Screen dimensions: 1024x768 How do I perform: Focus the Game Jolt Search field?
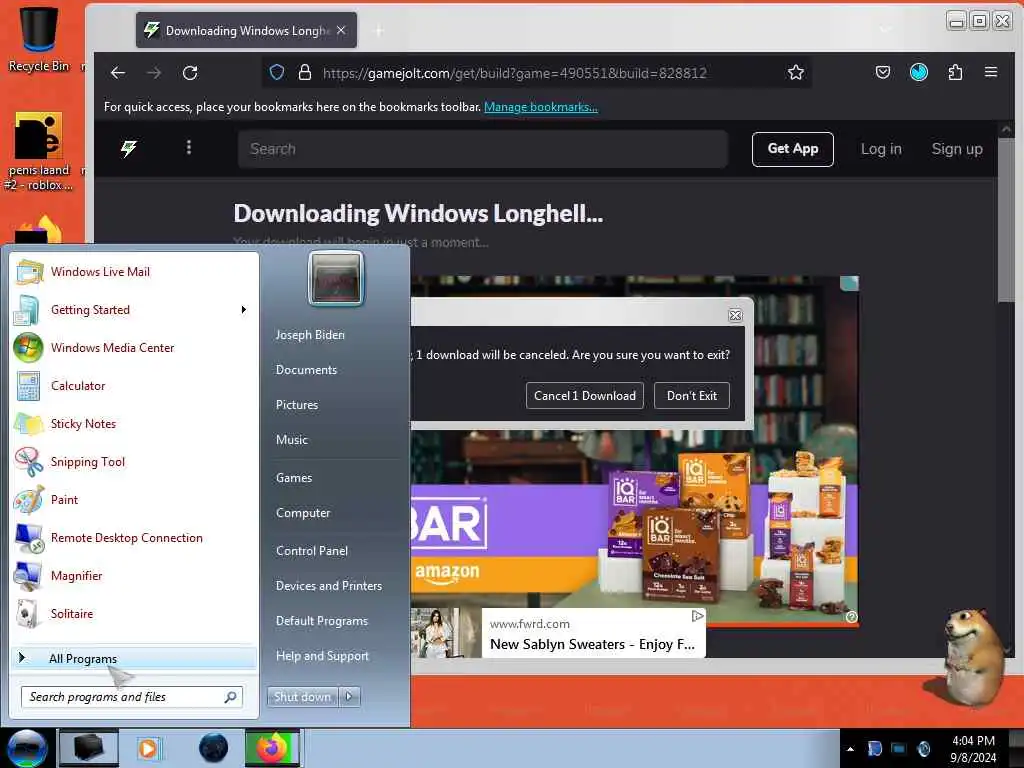(483, 149)
